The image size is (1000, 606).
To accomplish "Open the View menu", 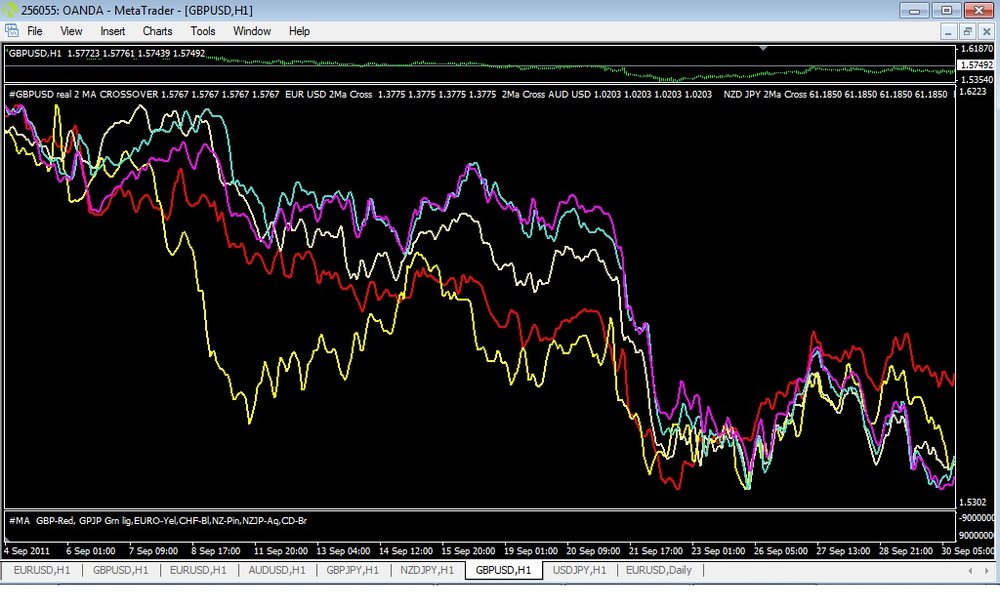I will point(71,31).
